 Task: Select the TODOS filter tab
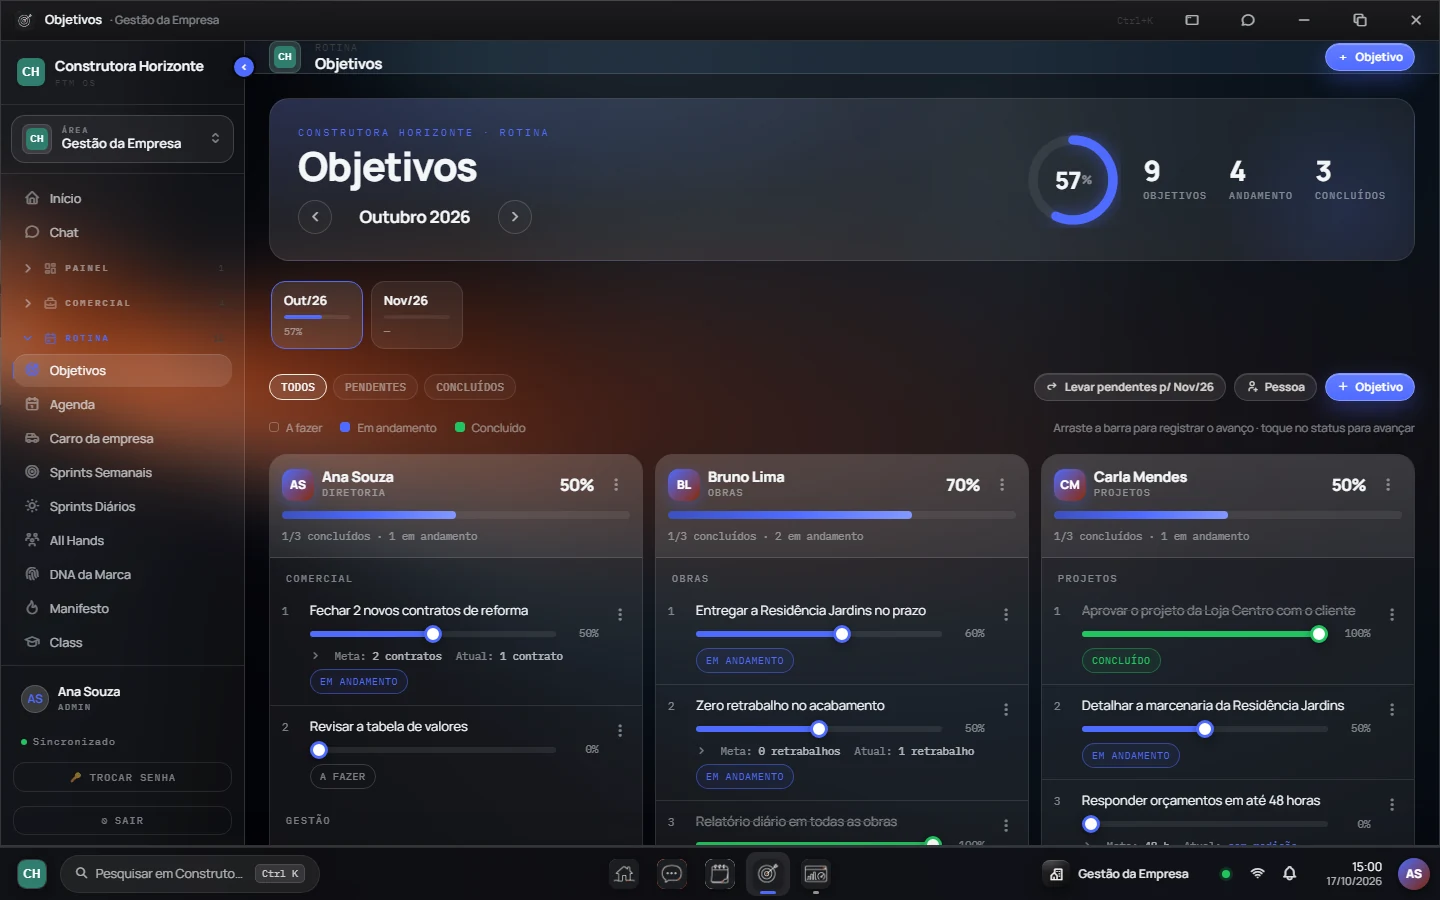298,387
